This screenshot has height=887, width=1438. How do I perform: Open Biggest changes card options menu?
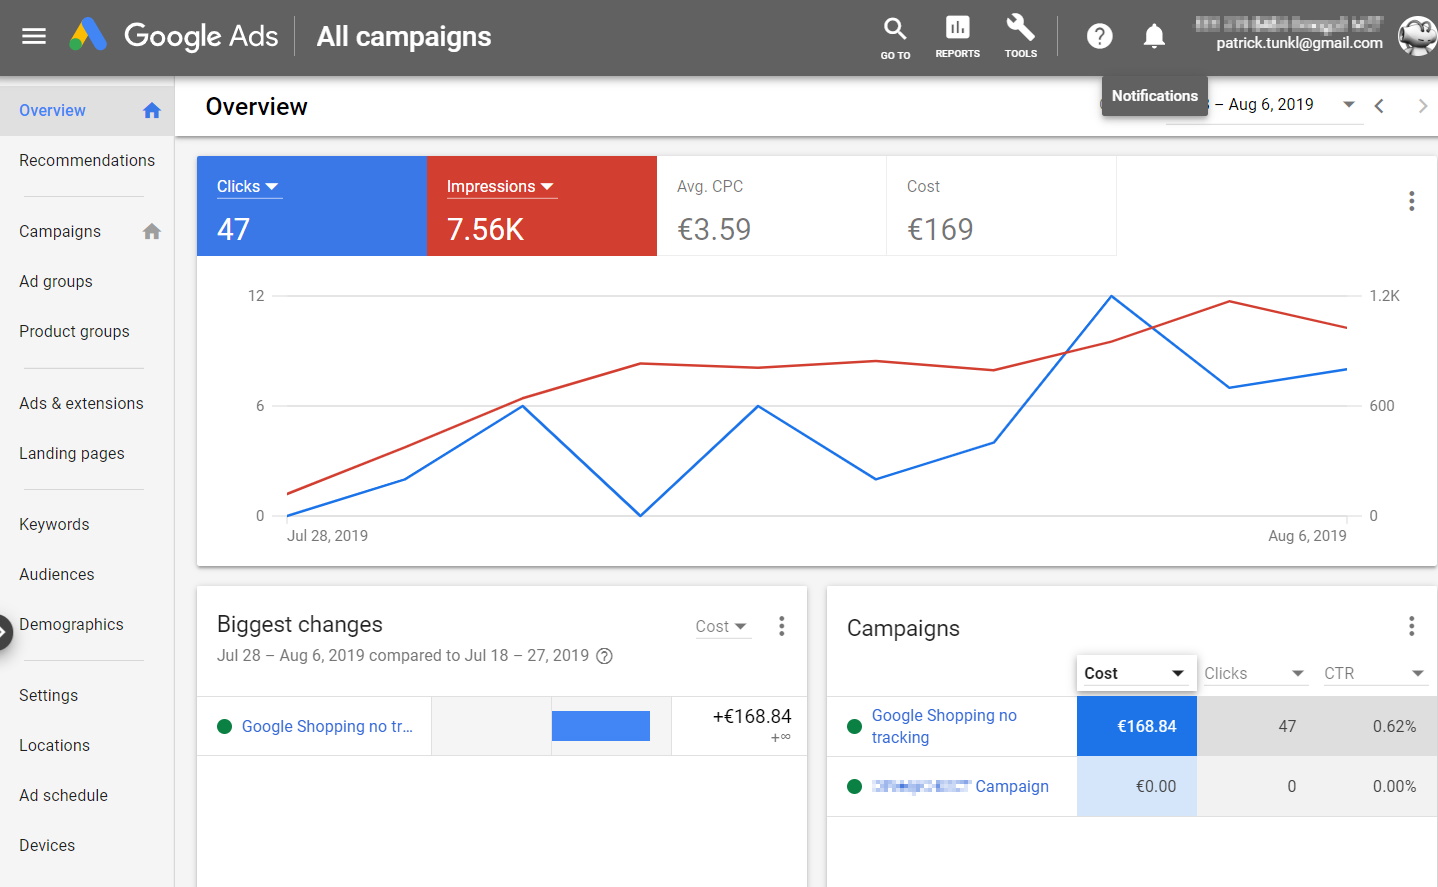pyautogui.click(x=781, y=626)
